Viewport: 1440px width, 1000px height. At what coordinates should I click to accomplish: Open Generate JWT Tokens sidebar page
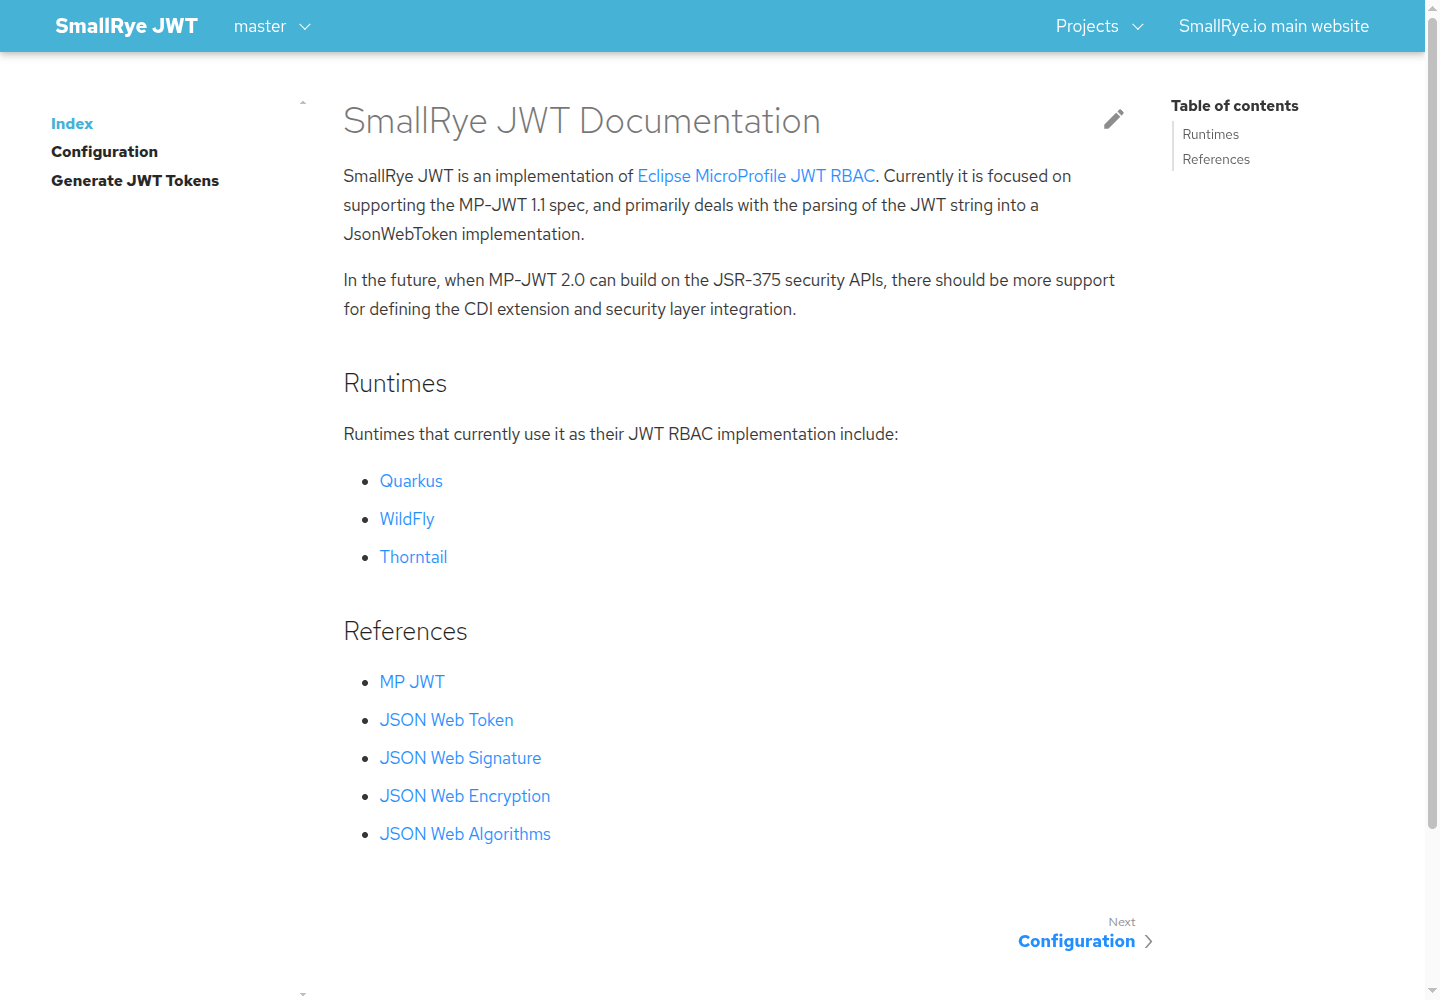[135, 181]
